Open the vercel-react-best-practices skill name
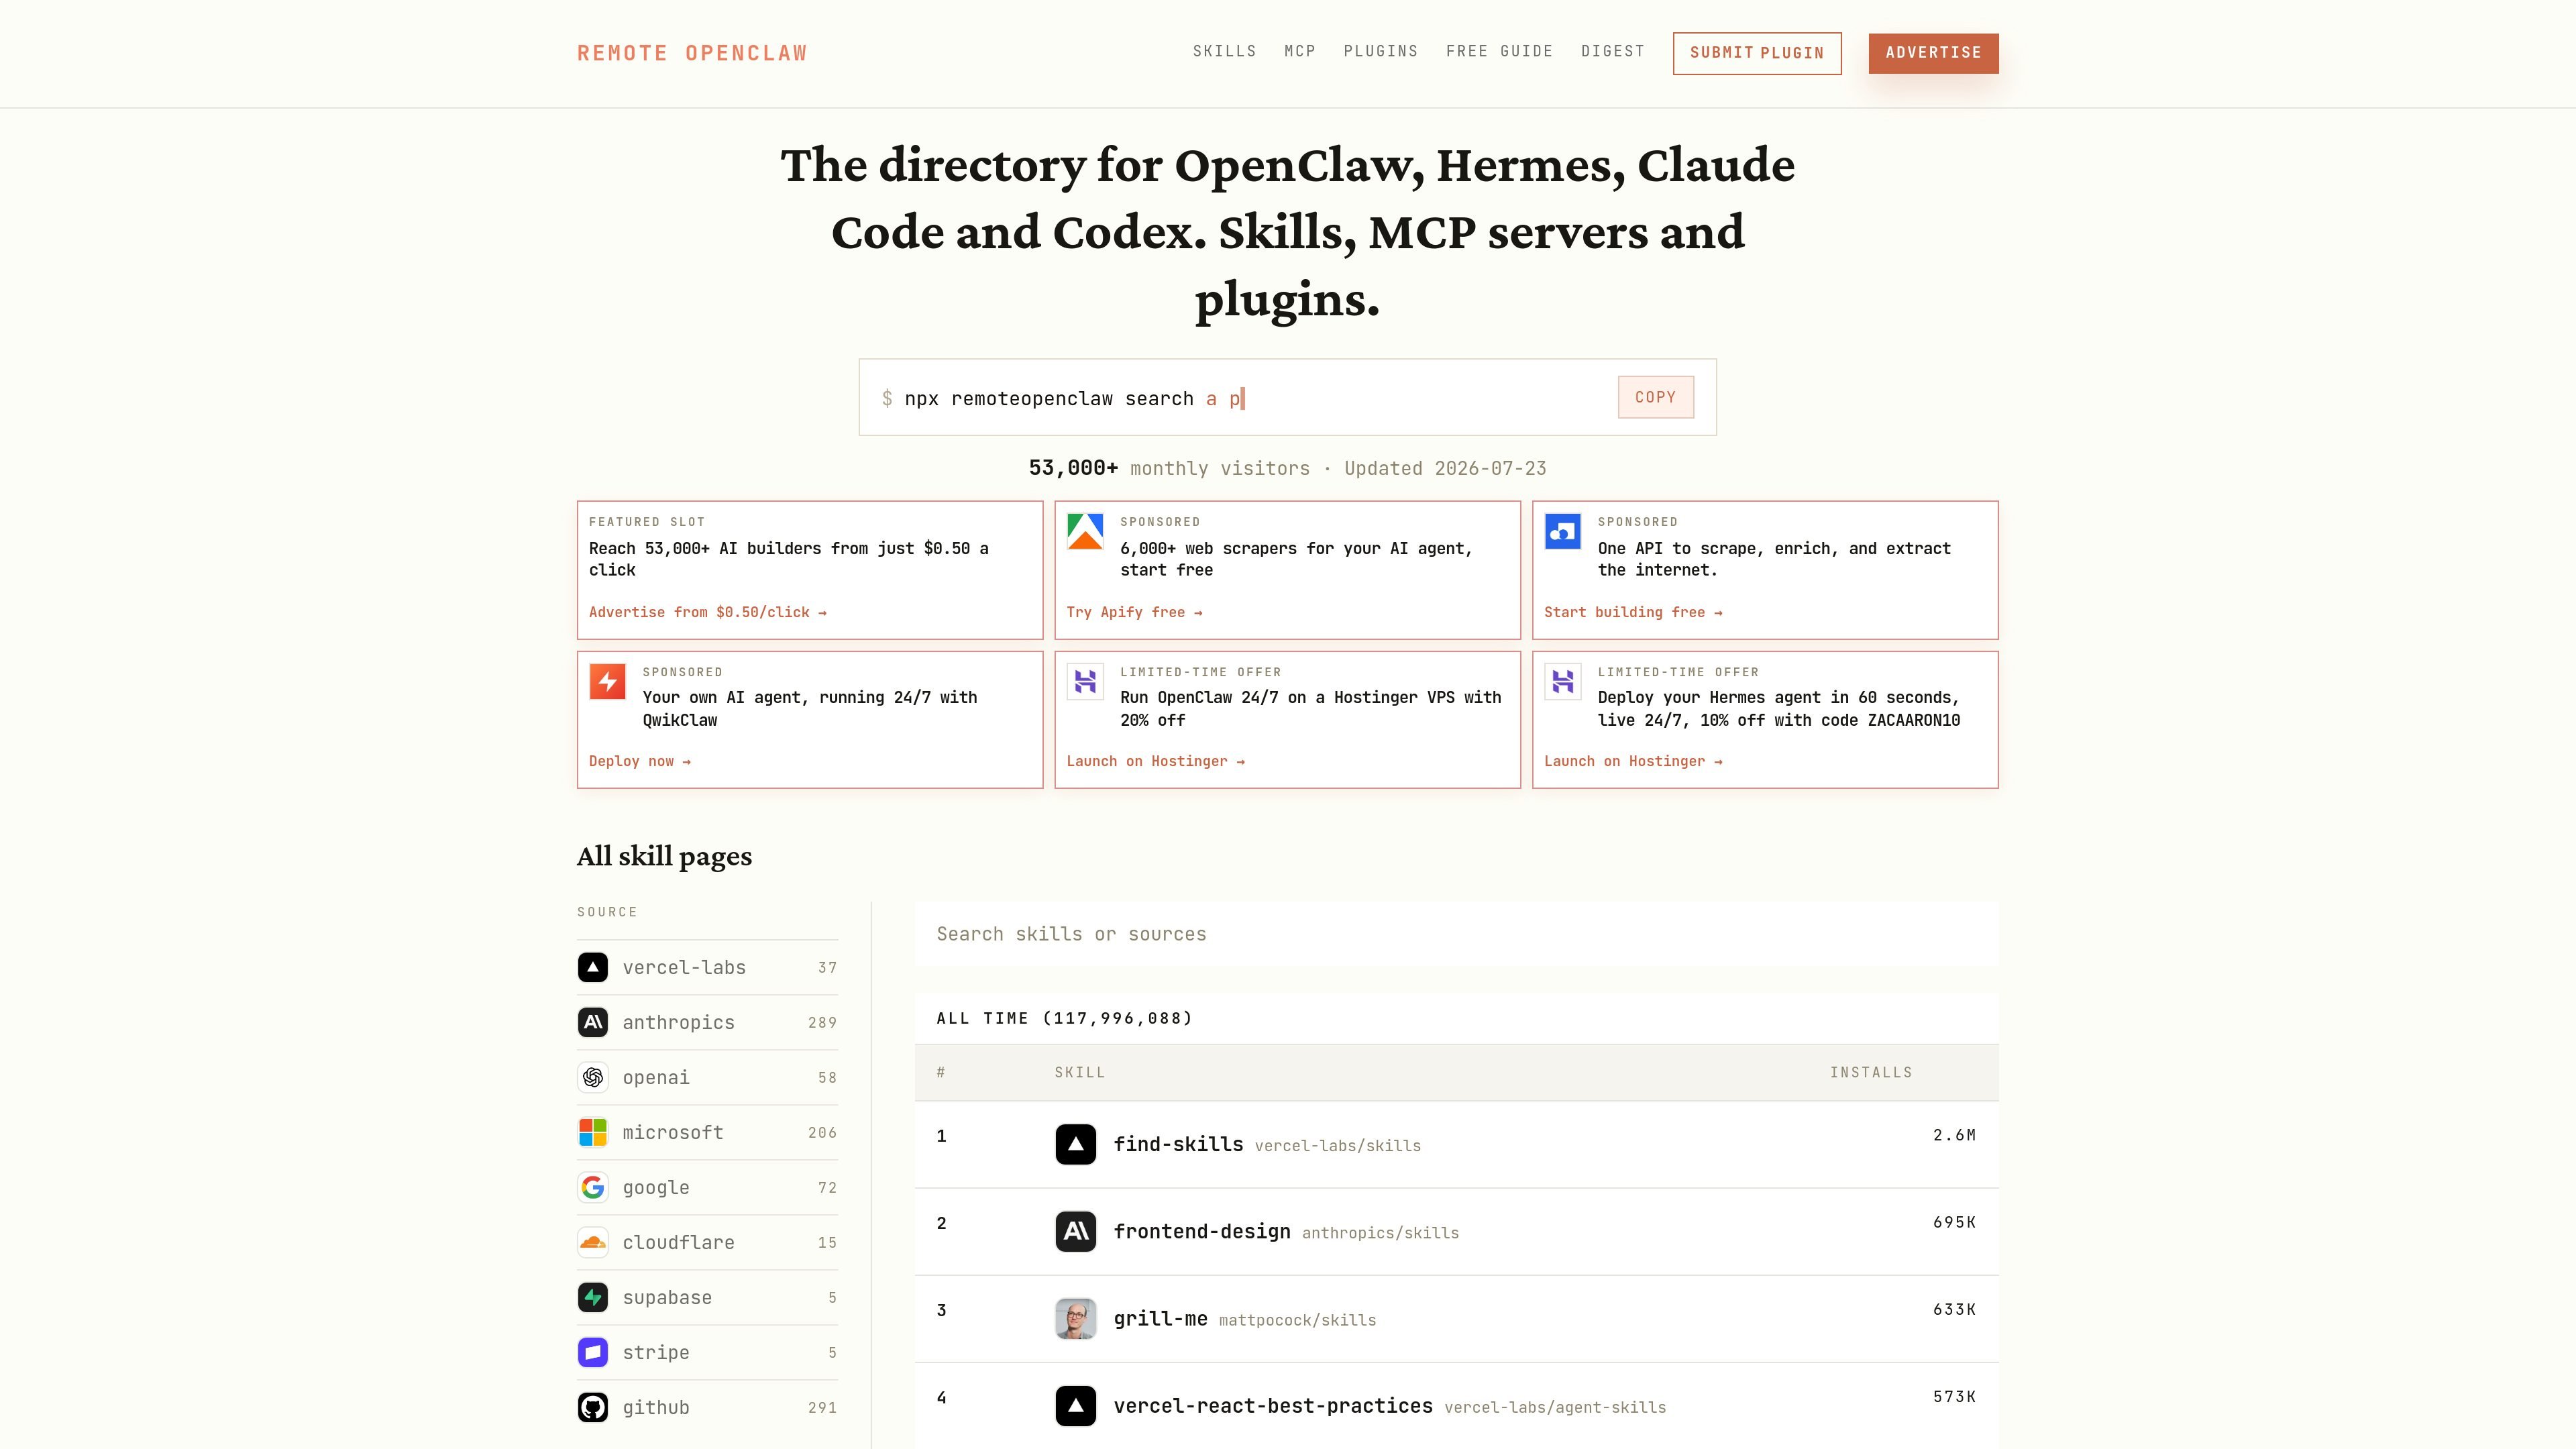 click(x=1273, y=1405)
